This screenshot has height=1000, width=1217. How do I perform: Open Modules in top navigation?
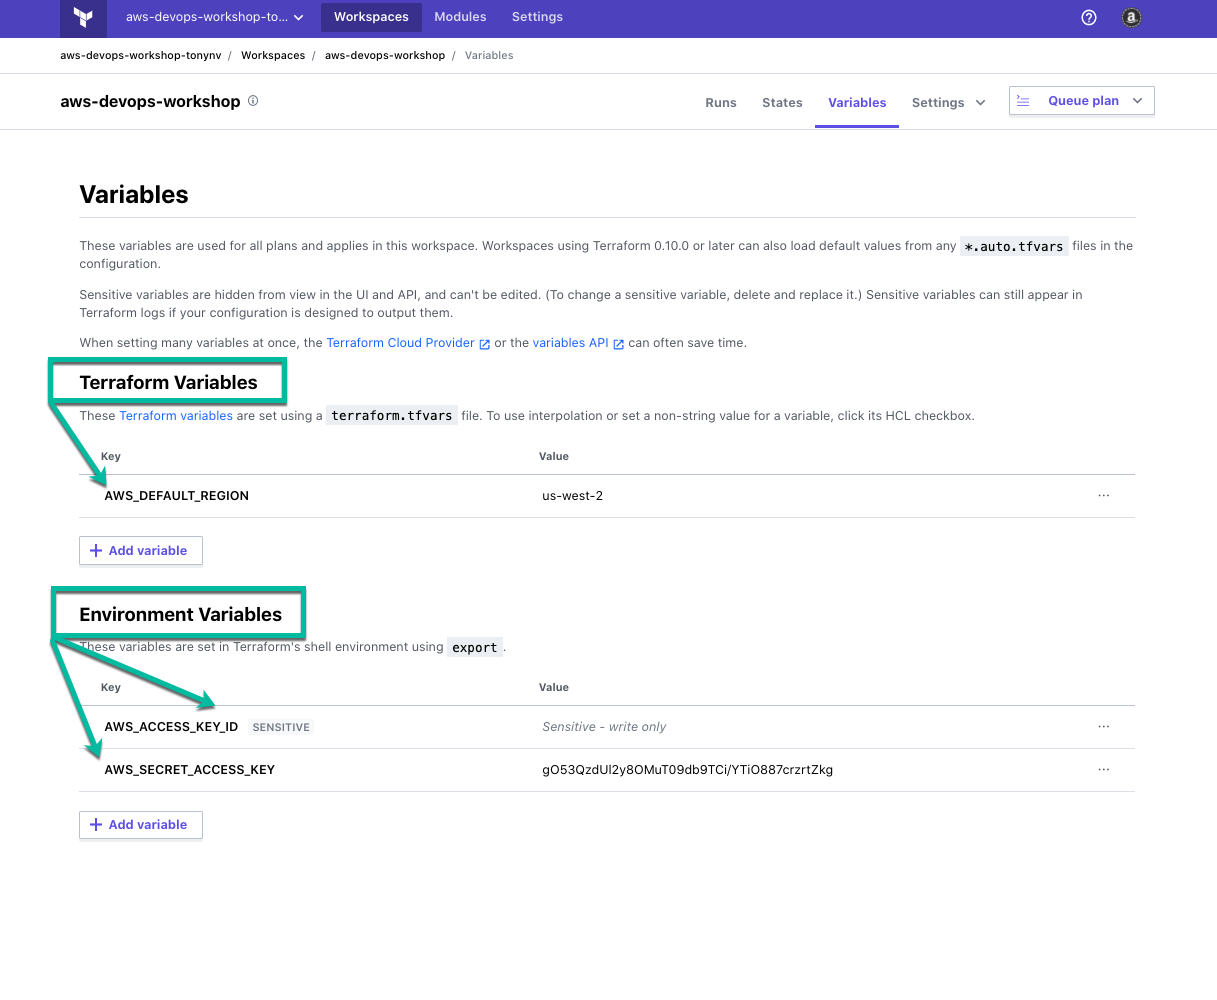460,17
